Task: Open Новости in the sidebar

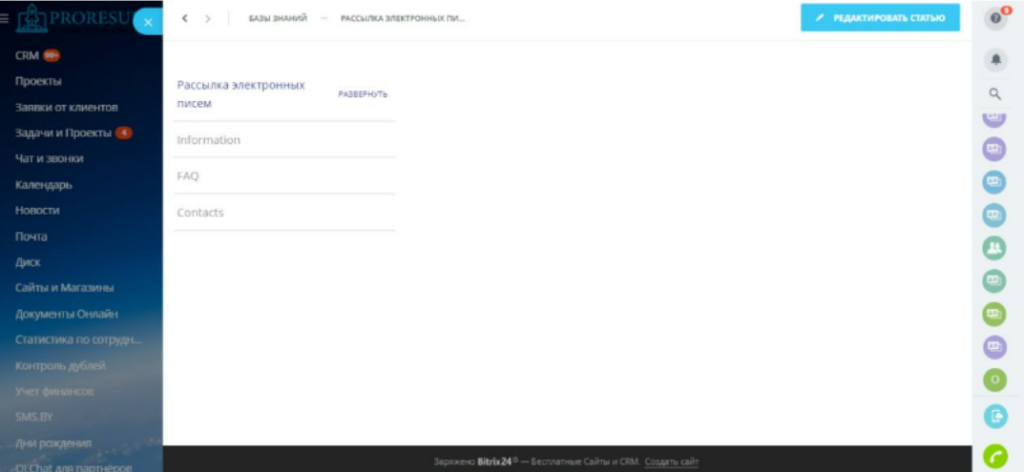Action: (37, 210)
